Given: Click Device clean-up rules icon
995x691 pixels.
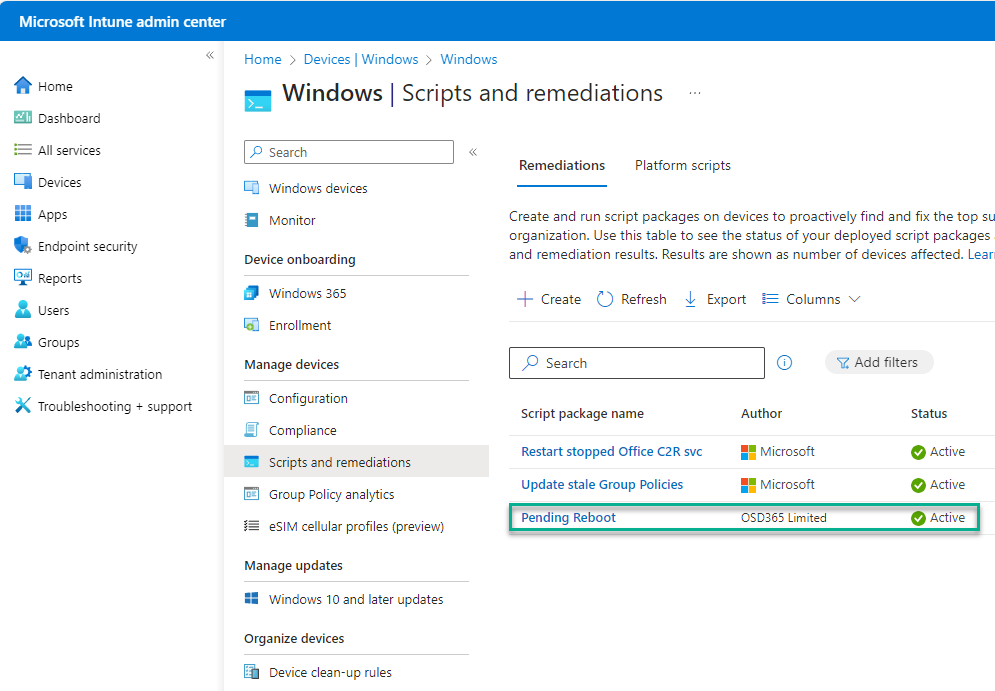Looking at the screenshot, I should (252, 671).
